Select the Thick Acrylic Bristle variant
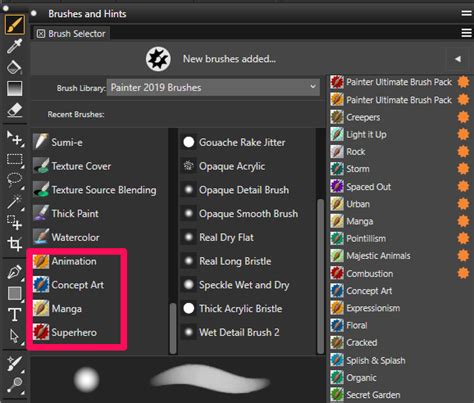This screenshot has height=403, width=474. pyautogui.click(x=248, y=309)
